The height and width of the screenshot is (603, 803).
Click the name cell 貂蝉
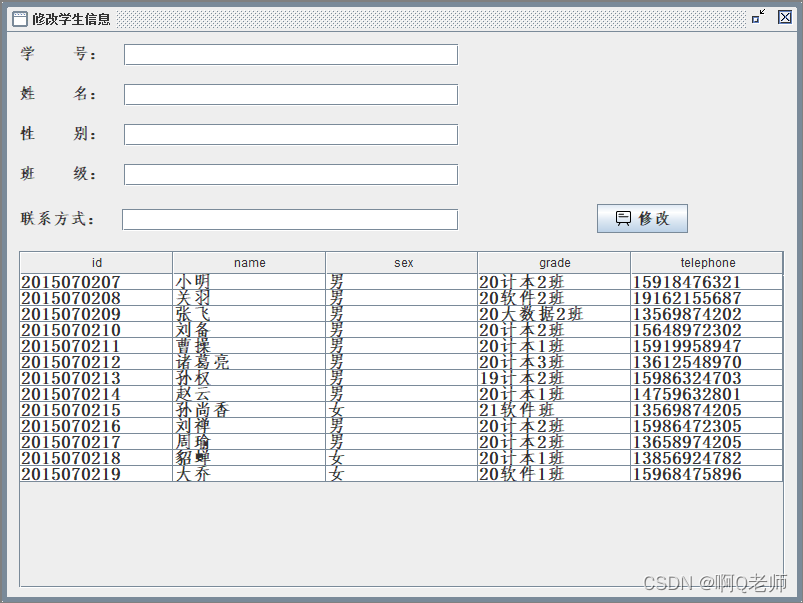(249, 458)
